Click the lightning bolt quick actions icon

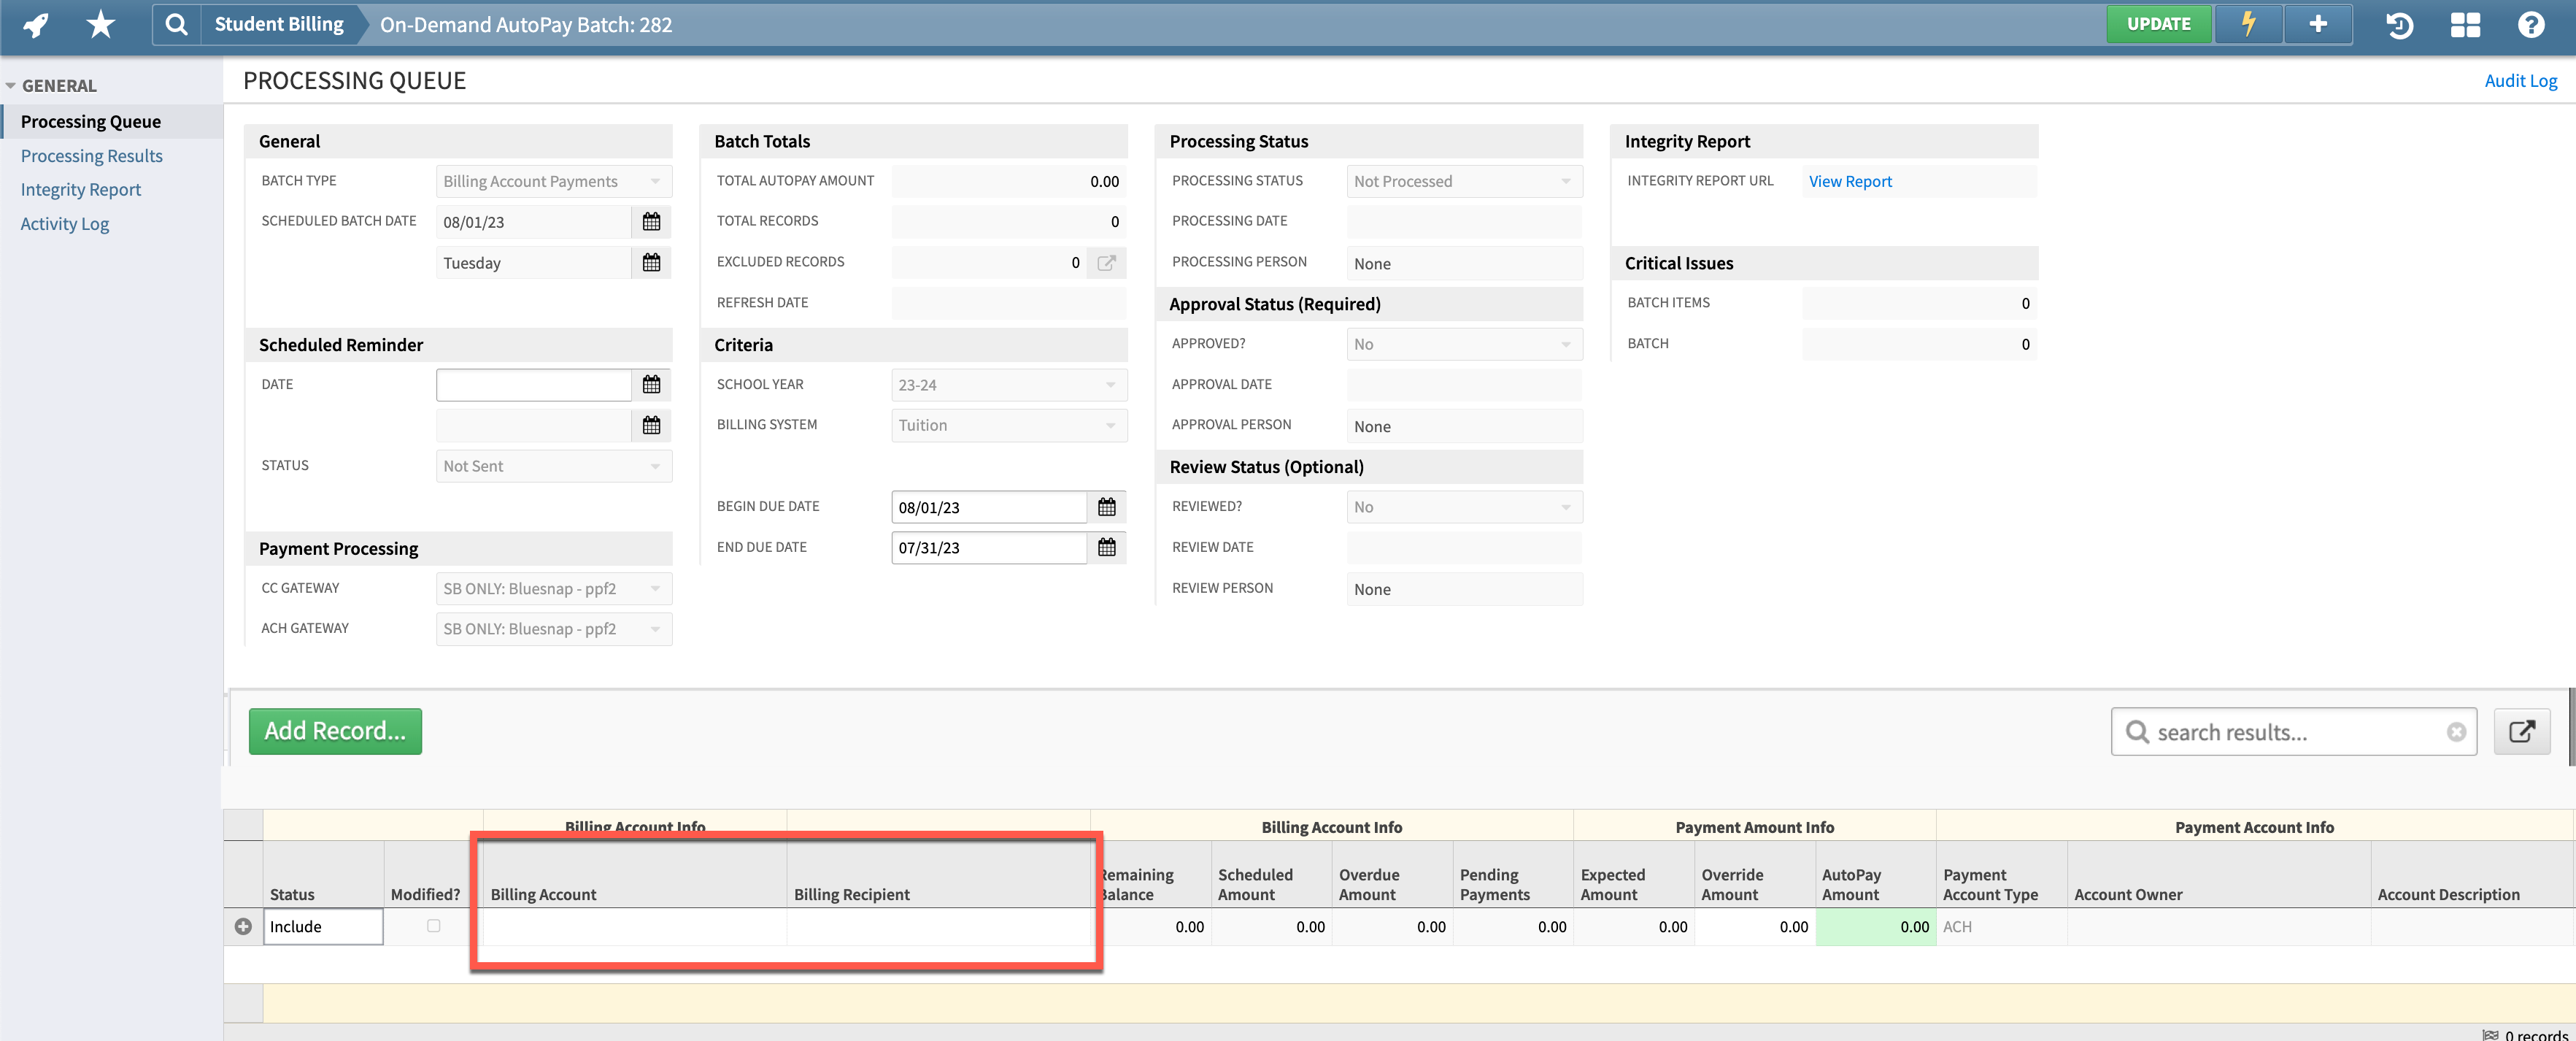tap(2248, 24)
